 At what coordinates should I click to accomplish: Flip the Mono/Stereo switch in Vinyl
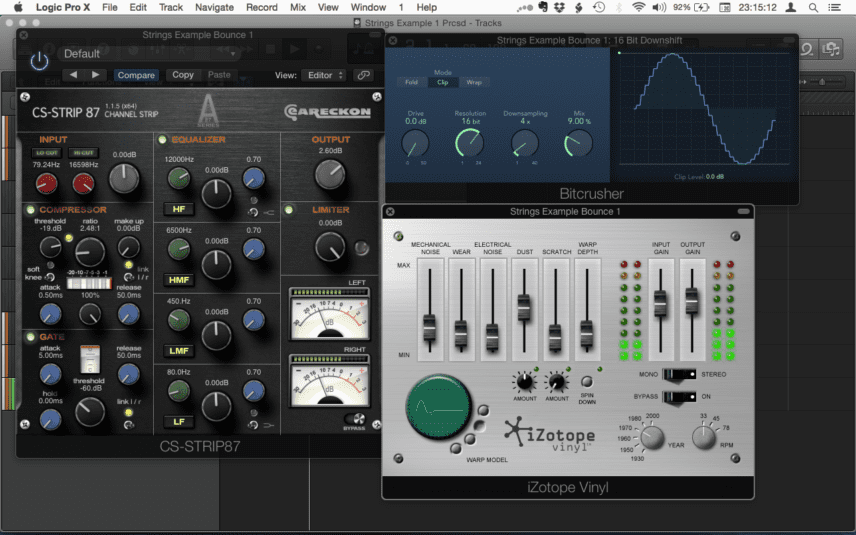680,374
